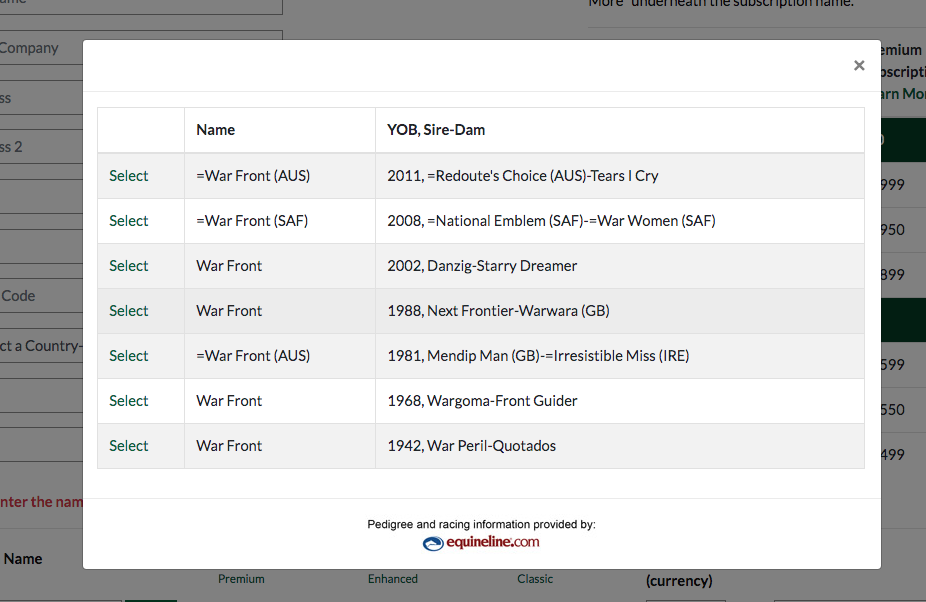The height and width of the screenshot is (602, 926).
Task: Click War Front name in the 1942 row
Action: click(229, 445)
